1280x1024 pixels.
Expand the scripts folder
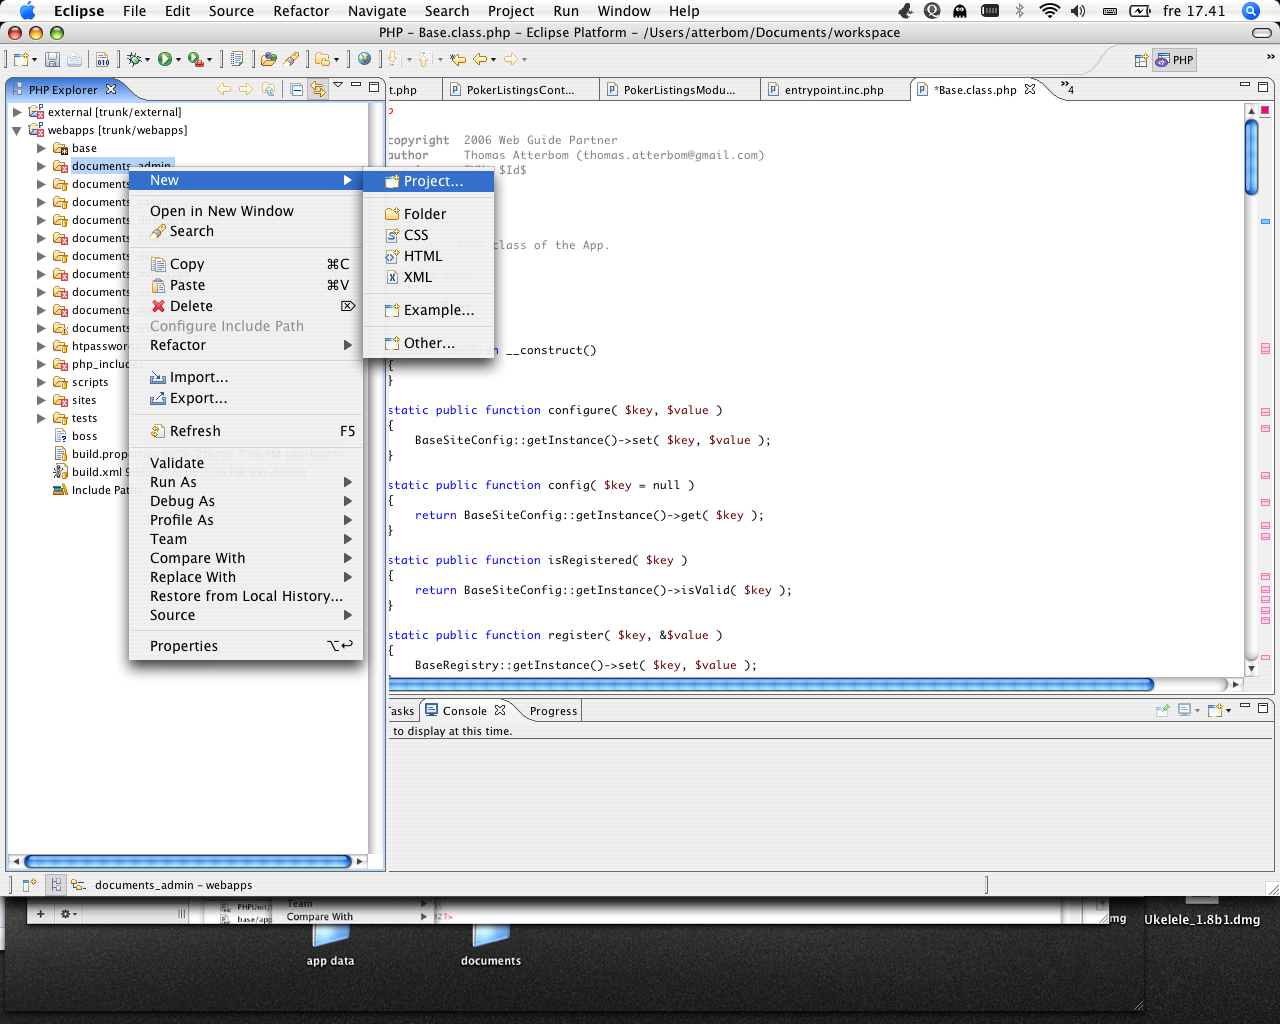(41, 382)
